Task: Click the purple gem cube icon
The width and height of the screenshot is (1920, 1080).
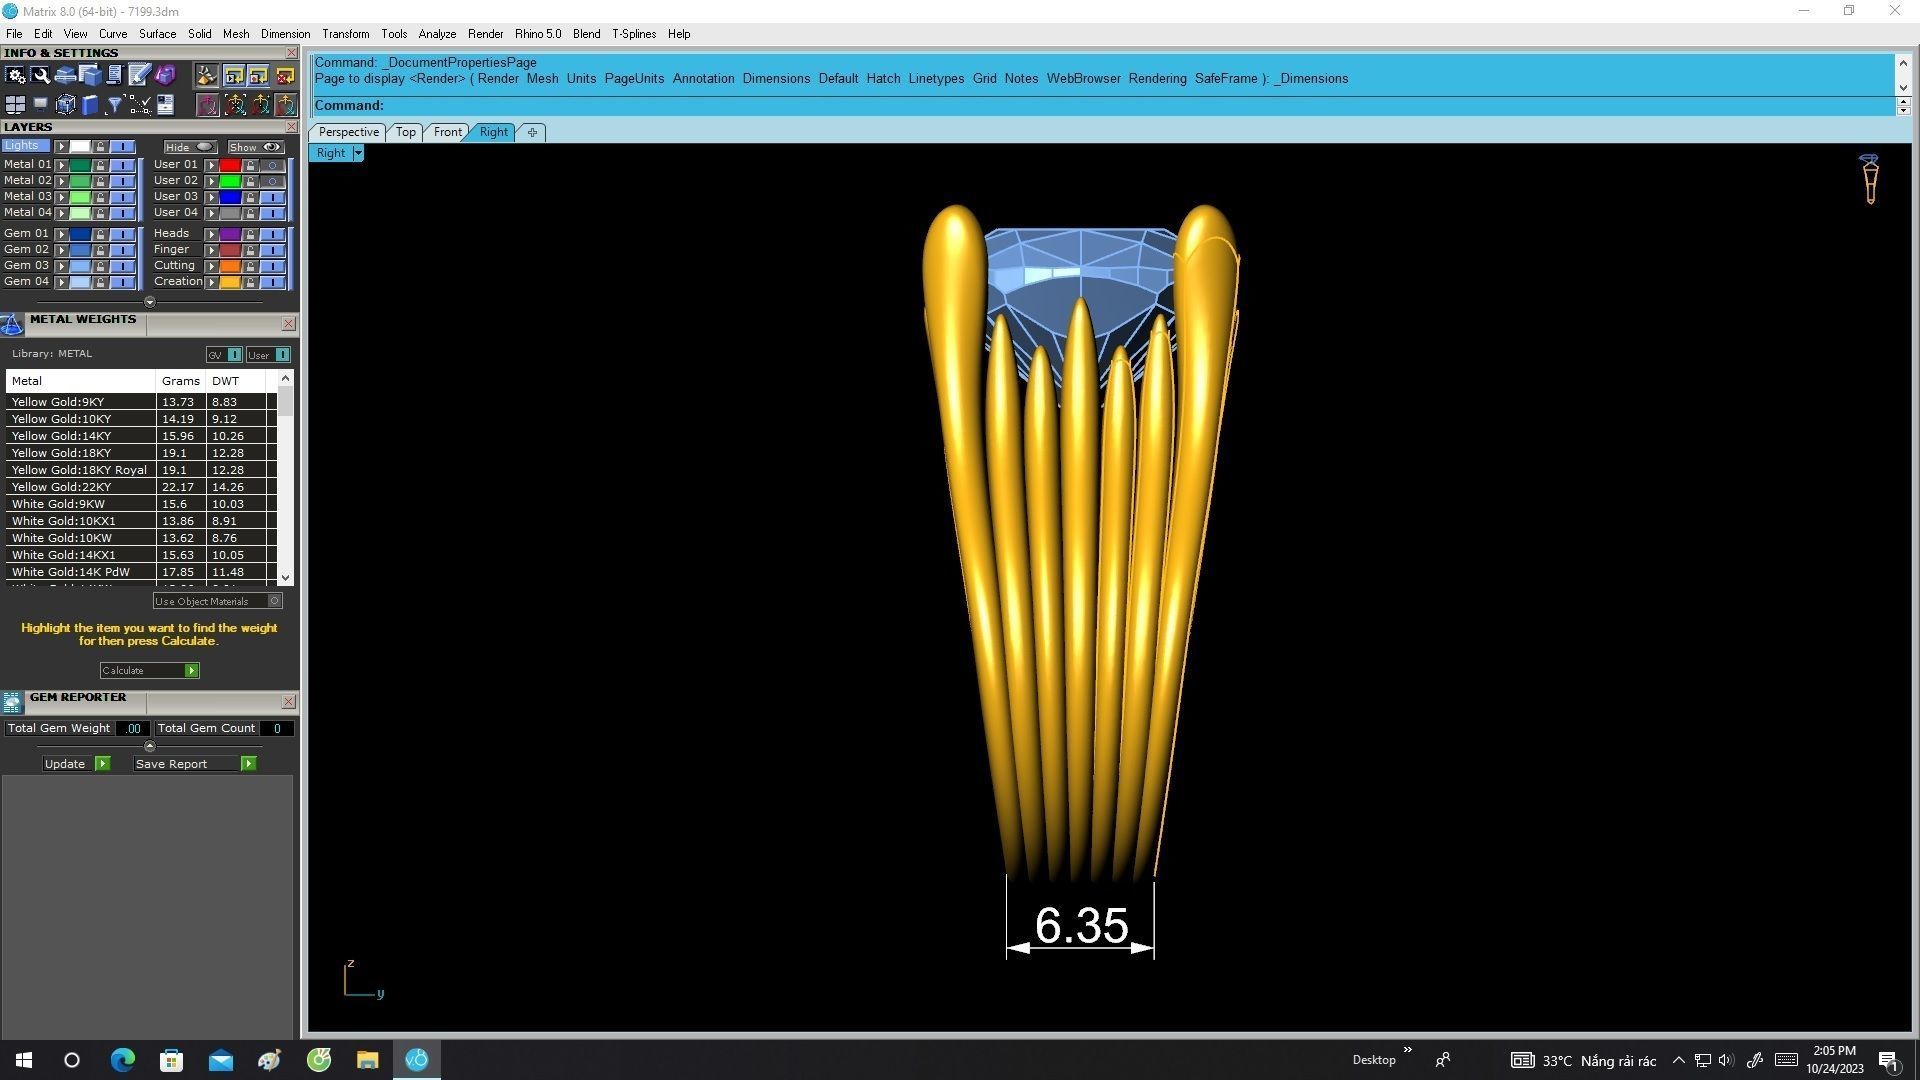Action: point(165,75)
